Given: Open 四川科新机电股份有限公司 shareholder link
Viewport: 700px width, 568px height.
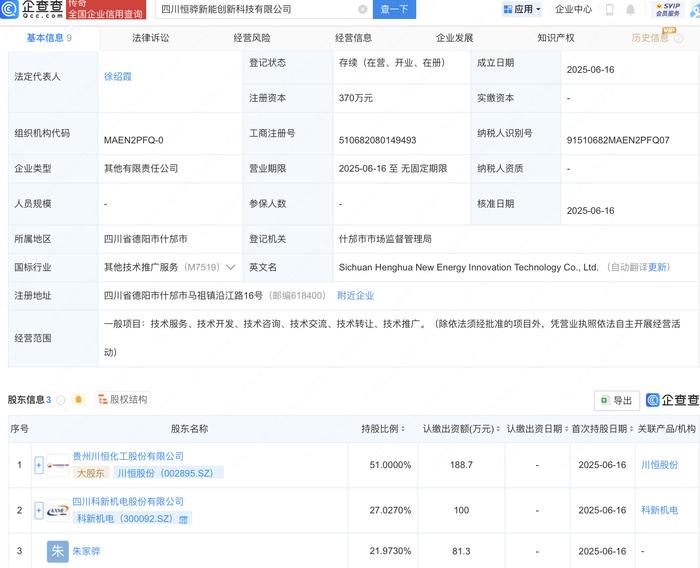Looking at the screenshot, I should coord(128,501).
